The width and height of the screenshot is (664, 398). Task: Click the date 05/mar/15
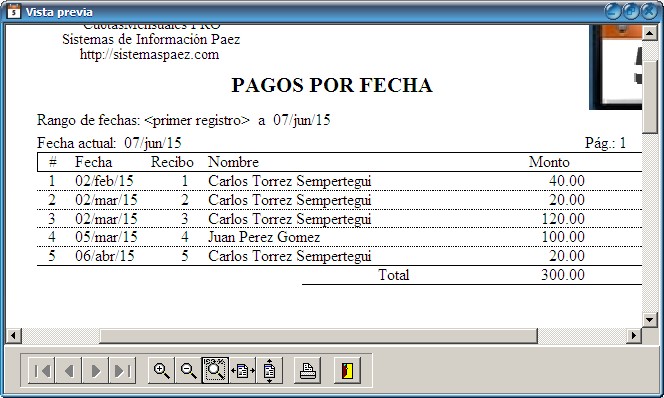coord(106,237)
